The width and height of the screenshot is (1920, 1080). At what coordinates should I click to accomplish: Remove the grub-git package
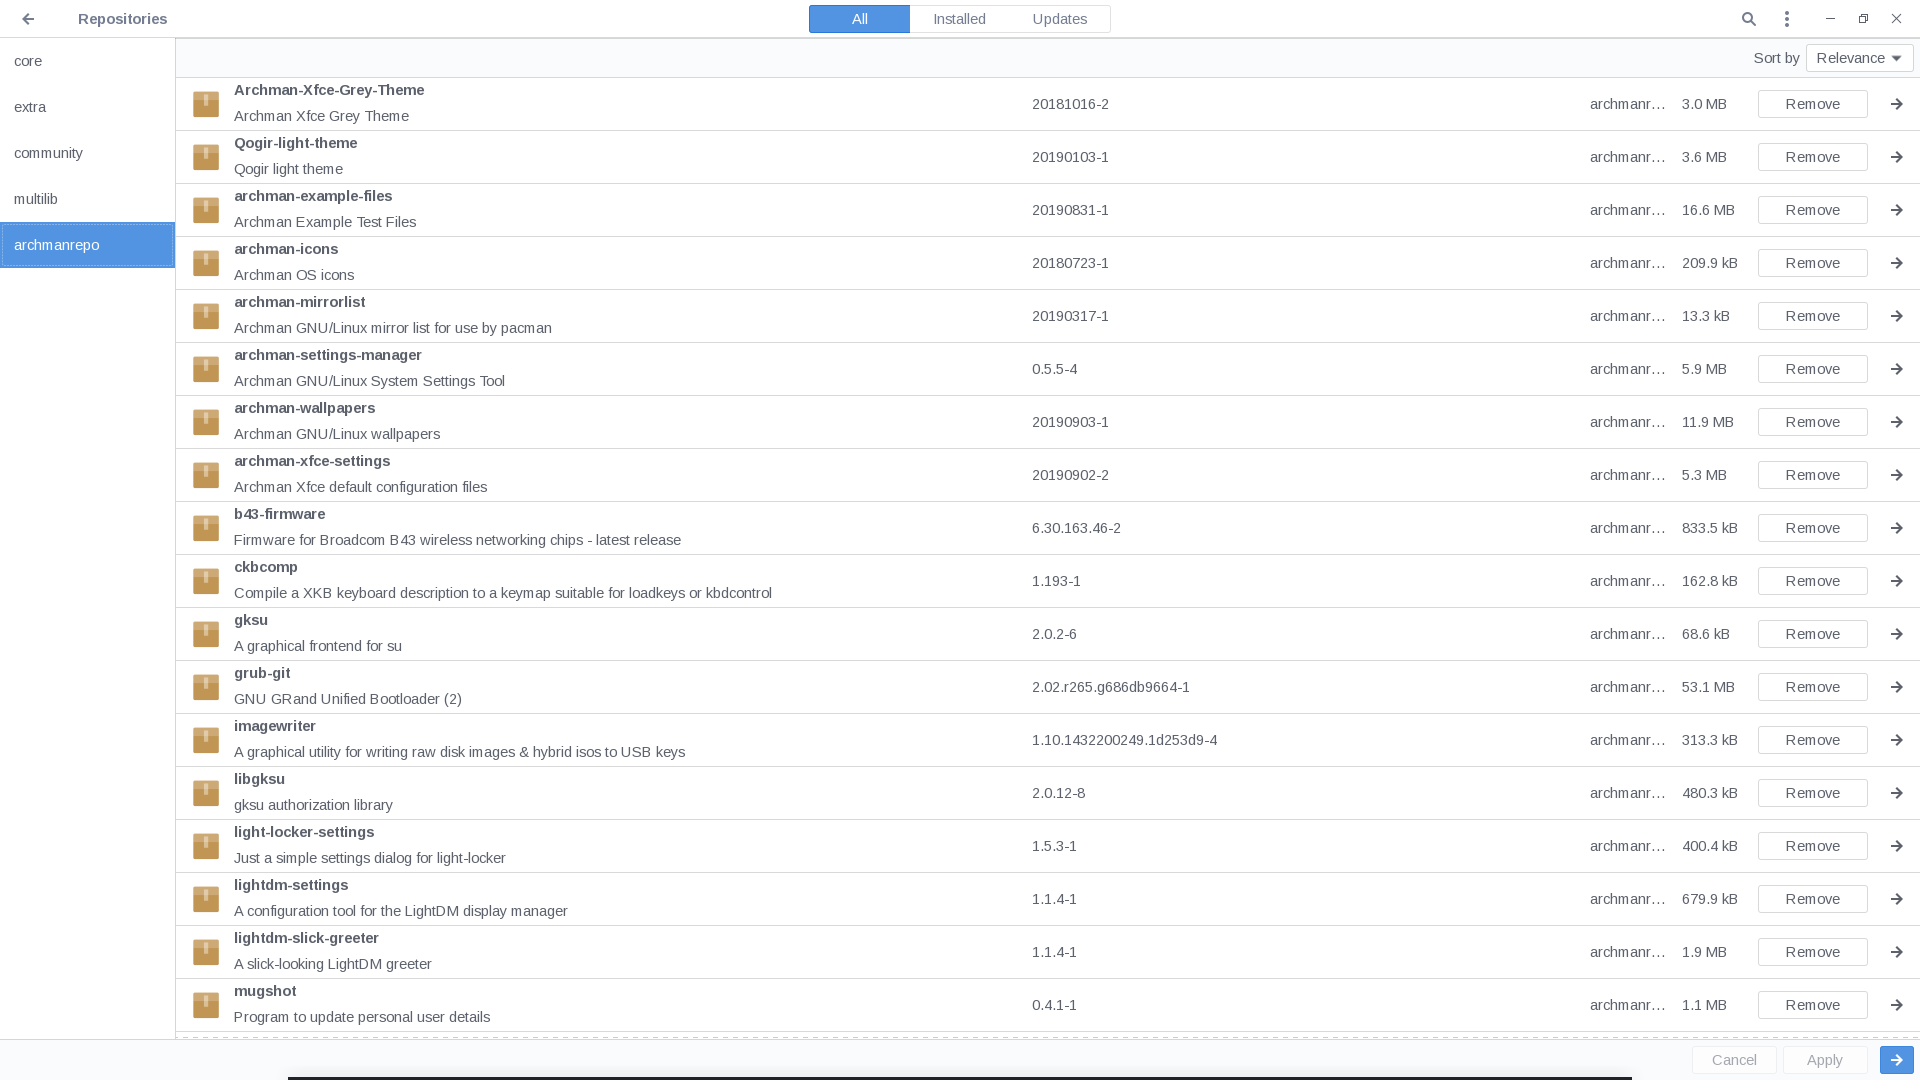pyautogui.click(x=1812, y=687)
